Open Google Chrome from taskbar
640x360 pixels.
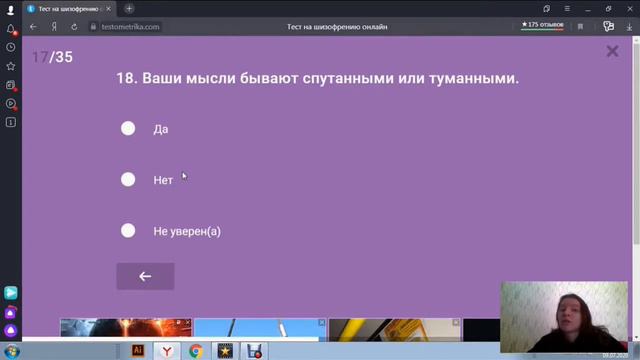[x=196, y=351]
